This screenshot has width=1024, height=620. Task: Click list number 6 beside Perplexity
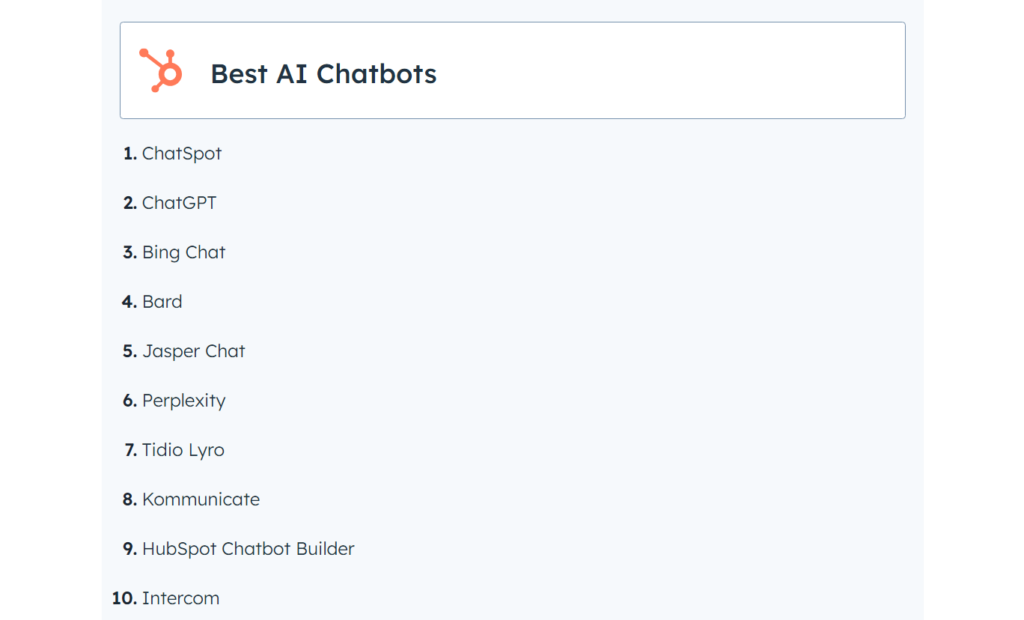click(x=130, y=401)
